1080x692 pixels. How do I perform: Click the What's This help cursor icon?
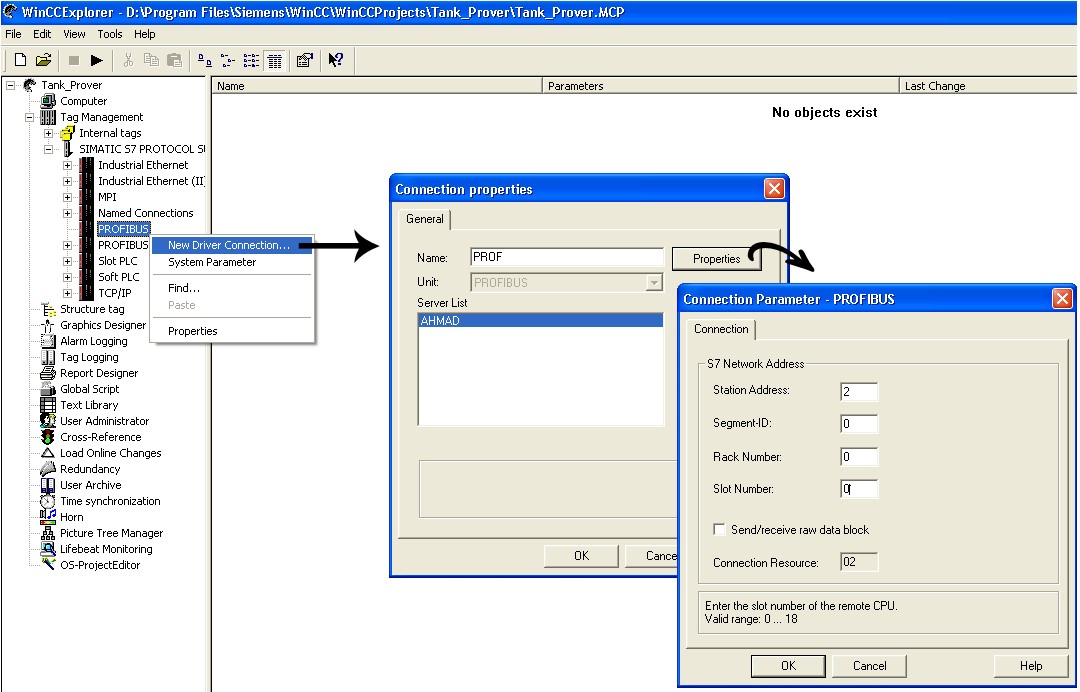pos(335,61)
